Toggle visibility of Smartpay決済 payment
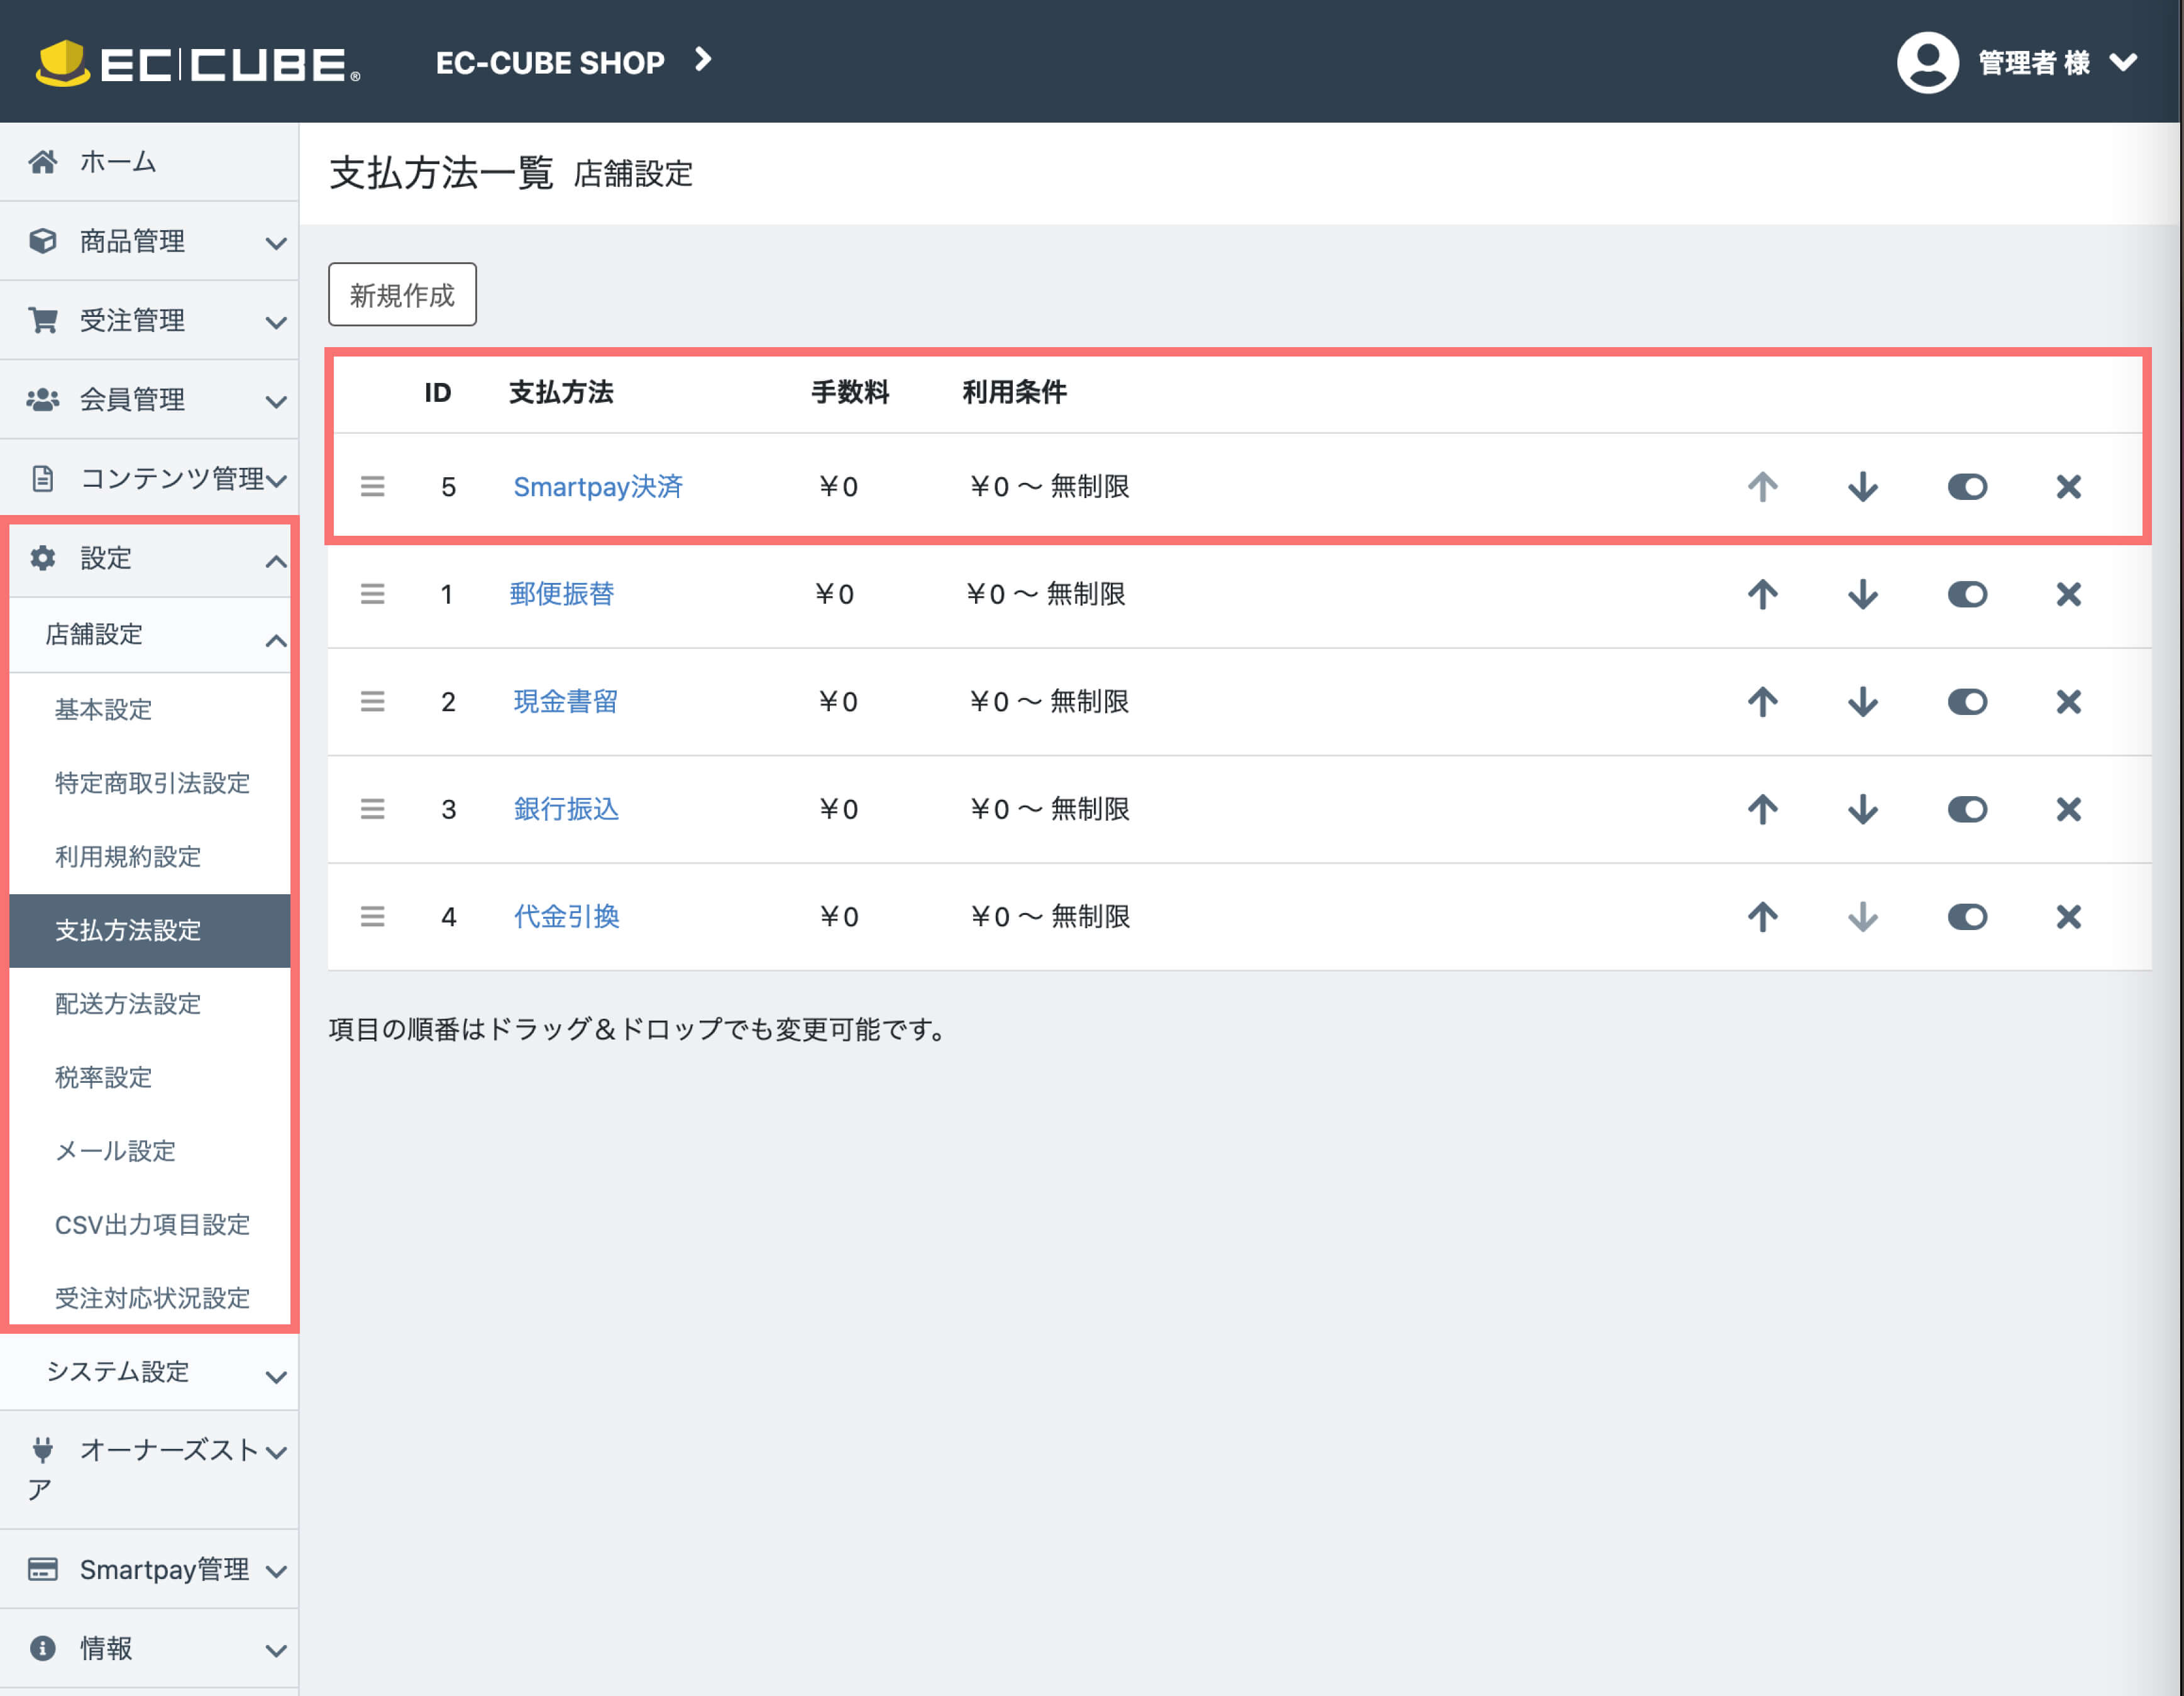 1966,487
